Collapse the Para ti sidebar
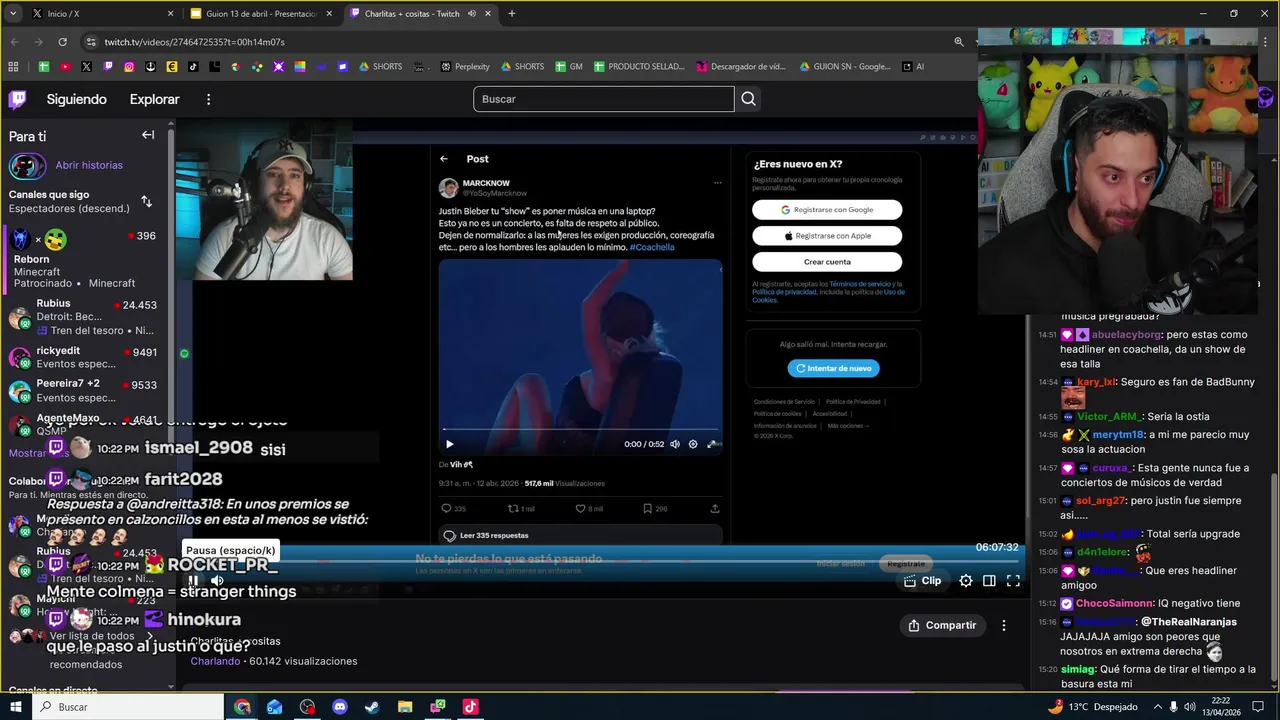1280x720 pixels. (x=148, y=135)
